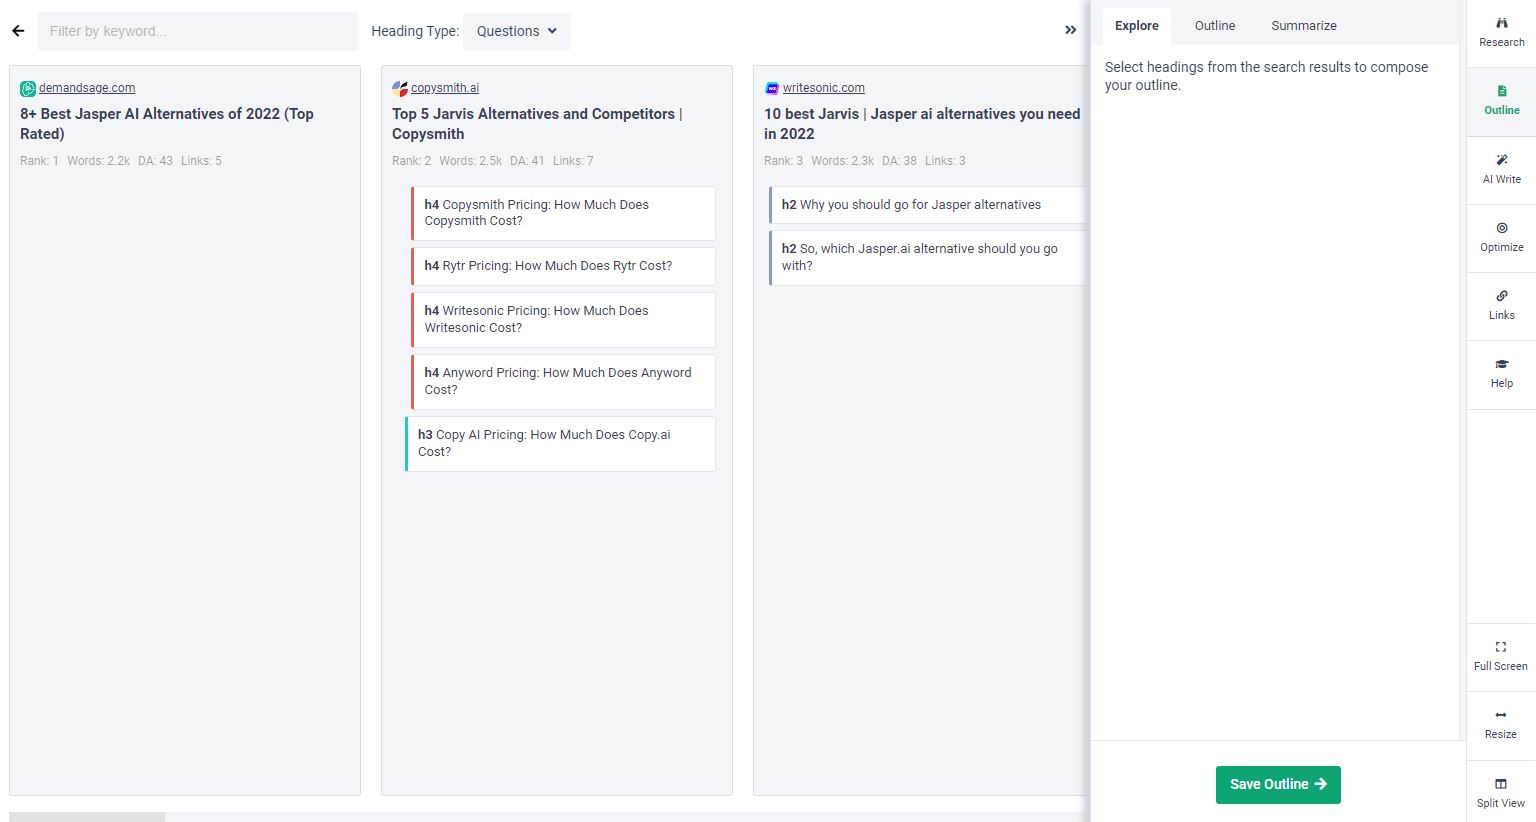Switch to Explore tab
The height and width of the screenshot is (822, 1536).
(x=1137, y=26)
